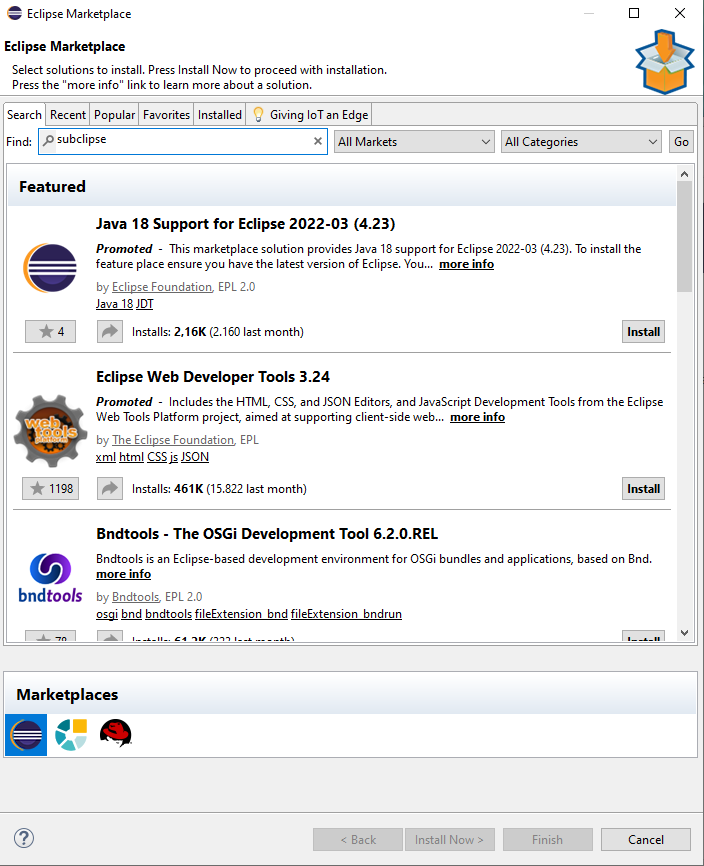Open the Eclipse Foundation author link of Java 18
Viewport: 704px width, 866px height.
(162, 287)
